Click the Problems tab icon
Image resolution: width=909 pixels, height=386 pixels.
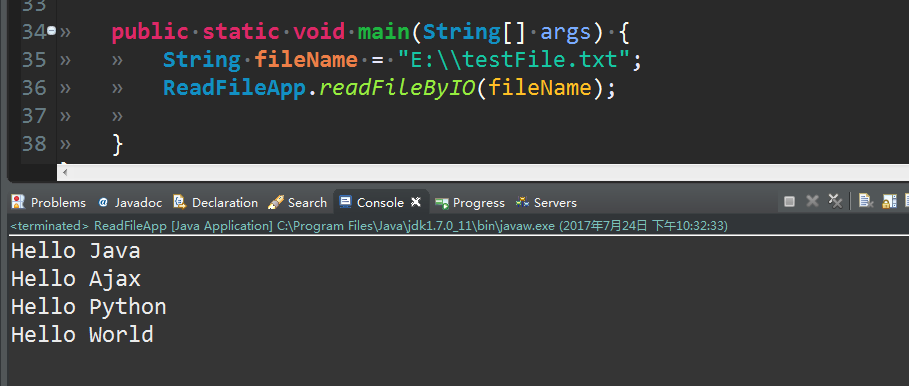click(19, 202)
